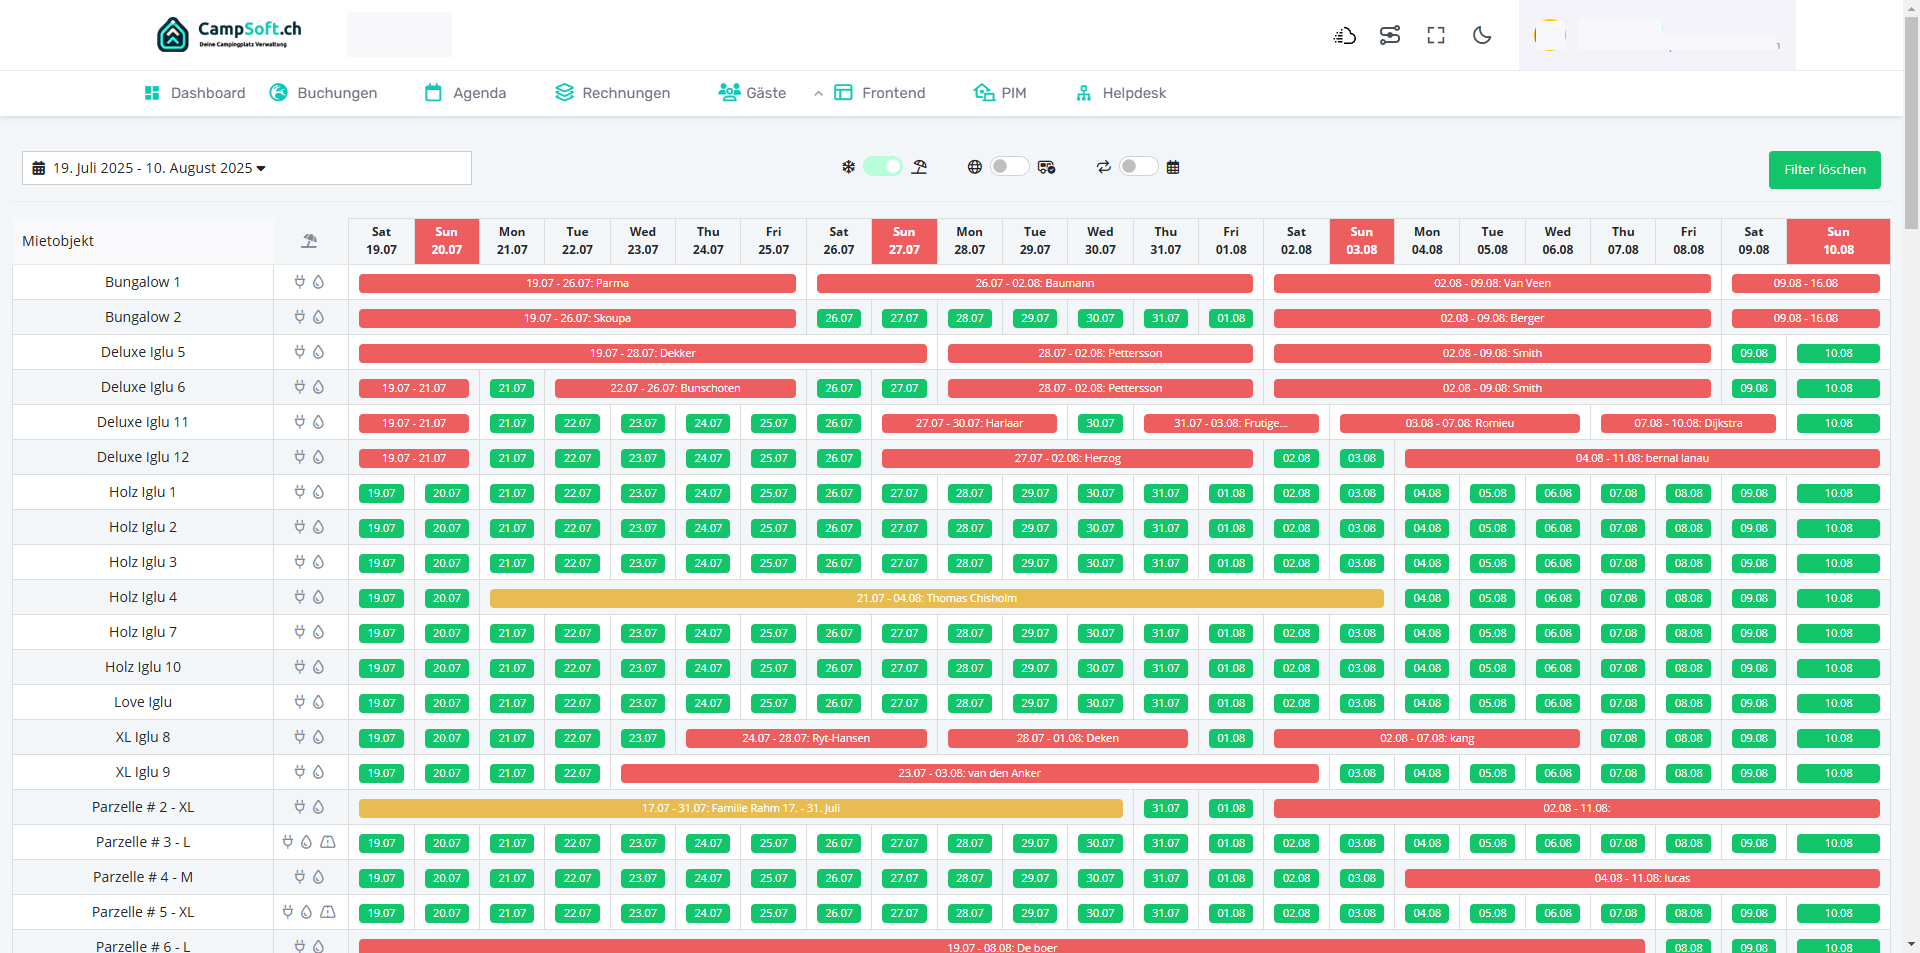Select the caravan booking icon

(1047, 166)
